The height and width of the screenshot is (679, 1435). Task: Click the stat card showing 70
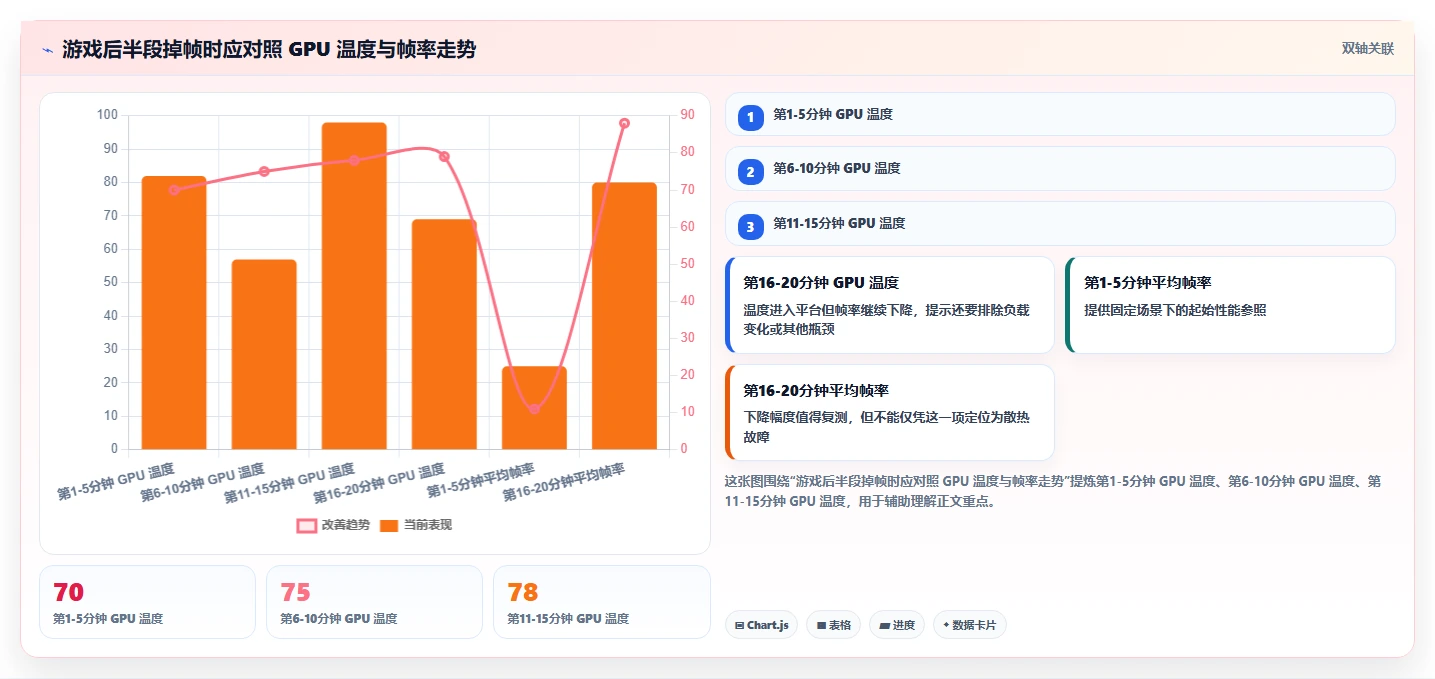point(148,602)
